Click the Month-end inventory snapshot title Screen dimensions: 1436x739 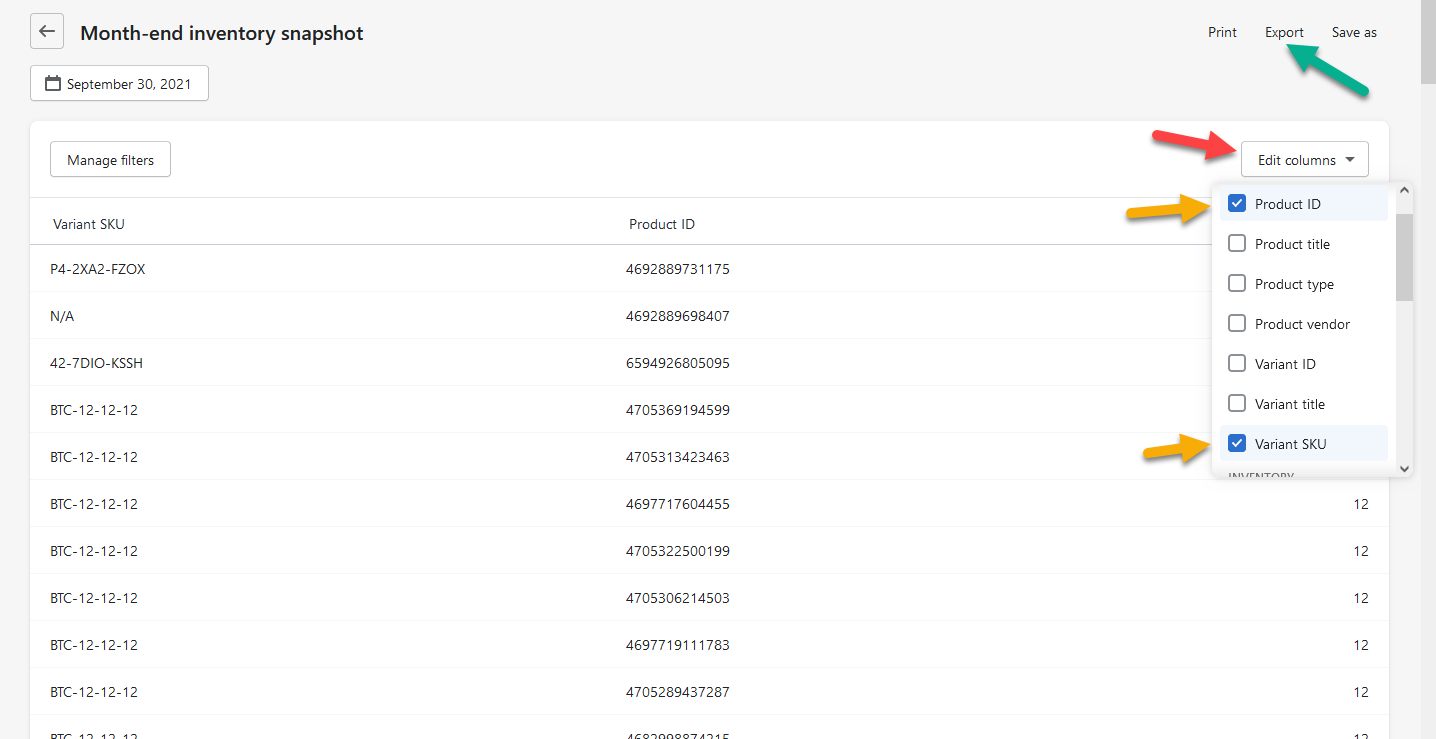222,33
